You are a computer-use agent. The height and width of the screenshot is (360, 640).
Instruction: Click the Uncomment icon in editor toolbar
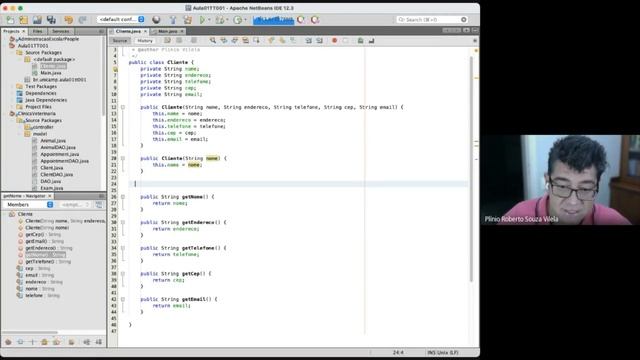click(371, 40)
